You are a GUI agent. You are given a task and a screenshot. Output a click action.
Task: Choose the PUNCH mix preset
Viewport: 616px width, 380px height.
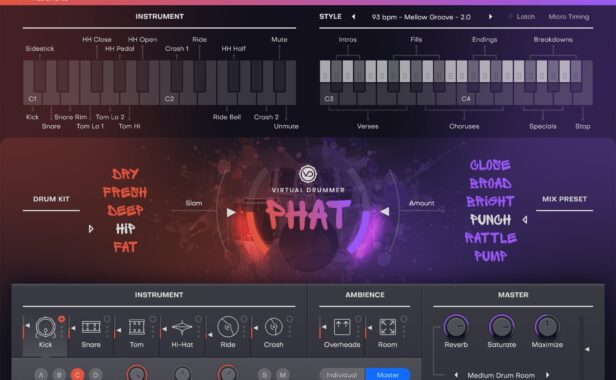(490, 220)
